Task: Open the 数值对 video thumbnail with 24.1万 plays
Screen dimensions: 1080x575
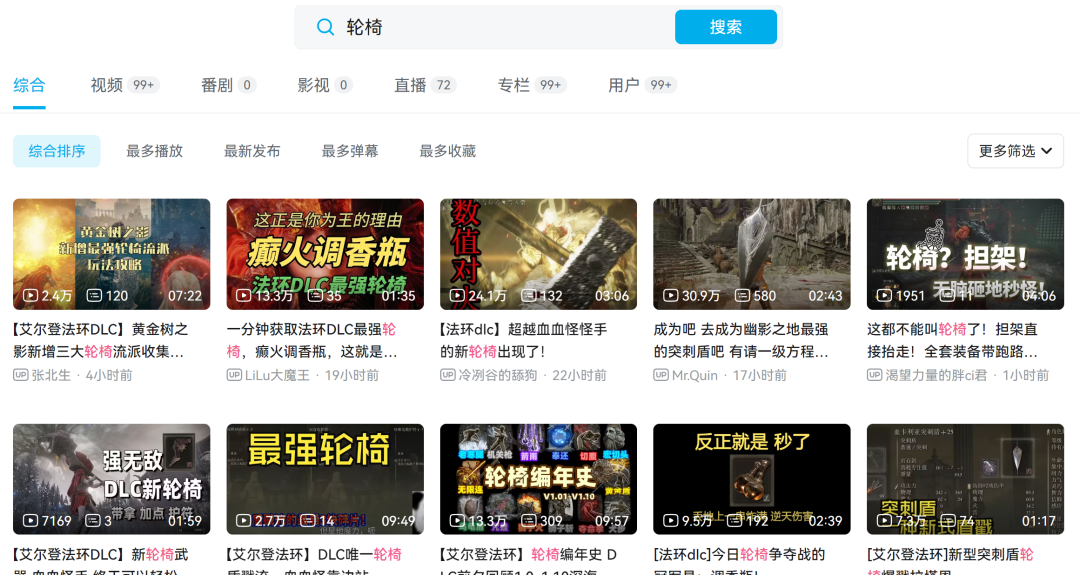Action: click(539, 254)
